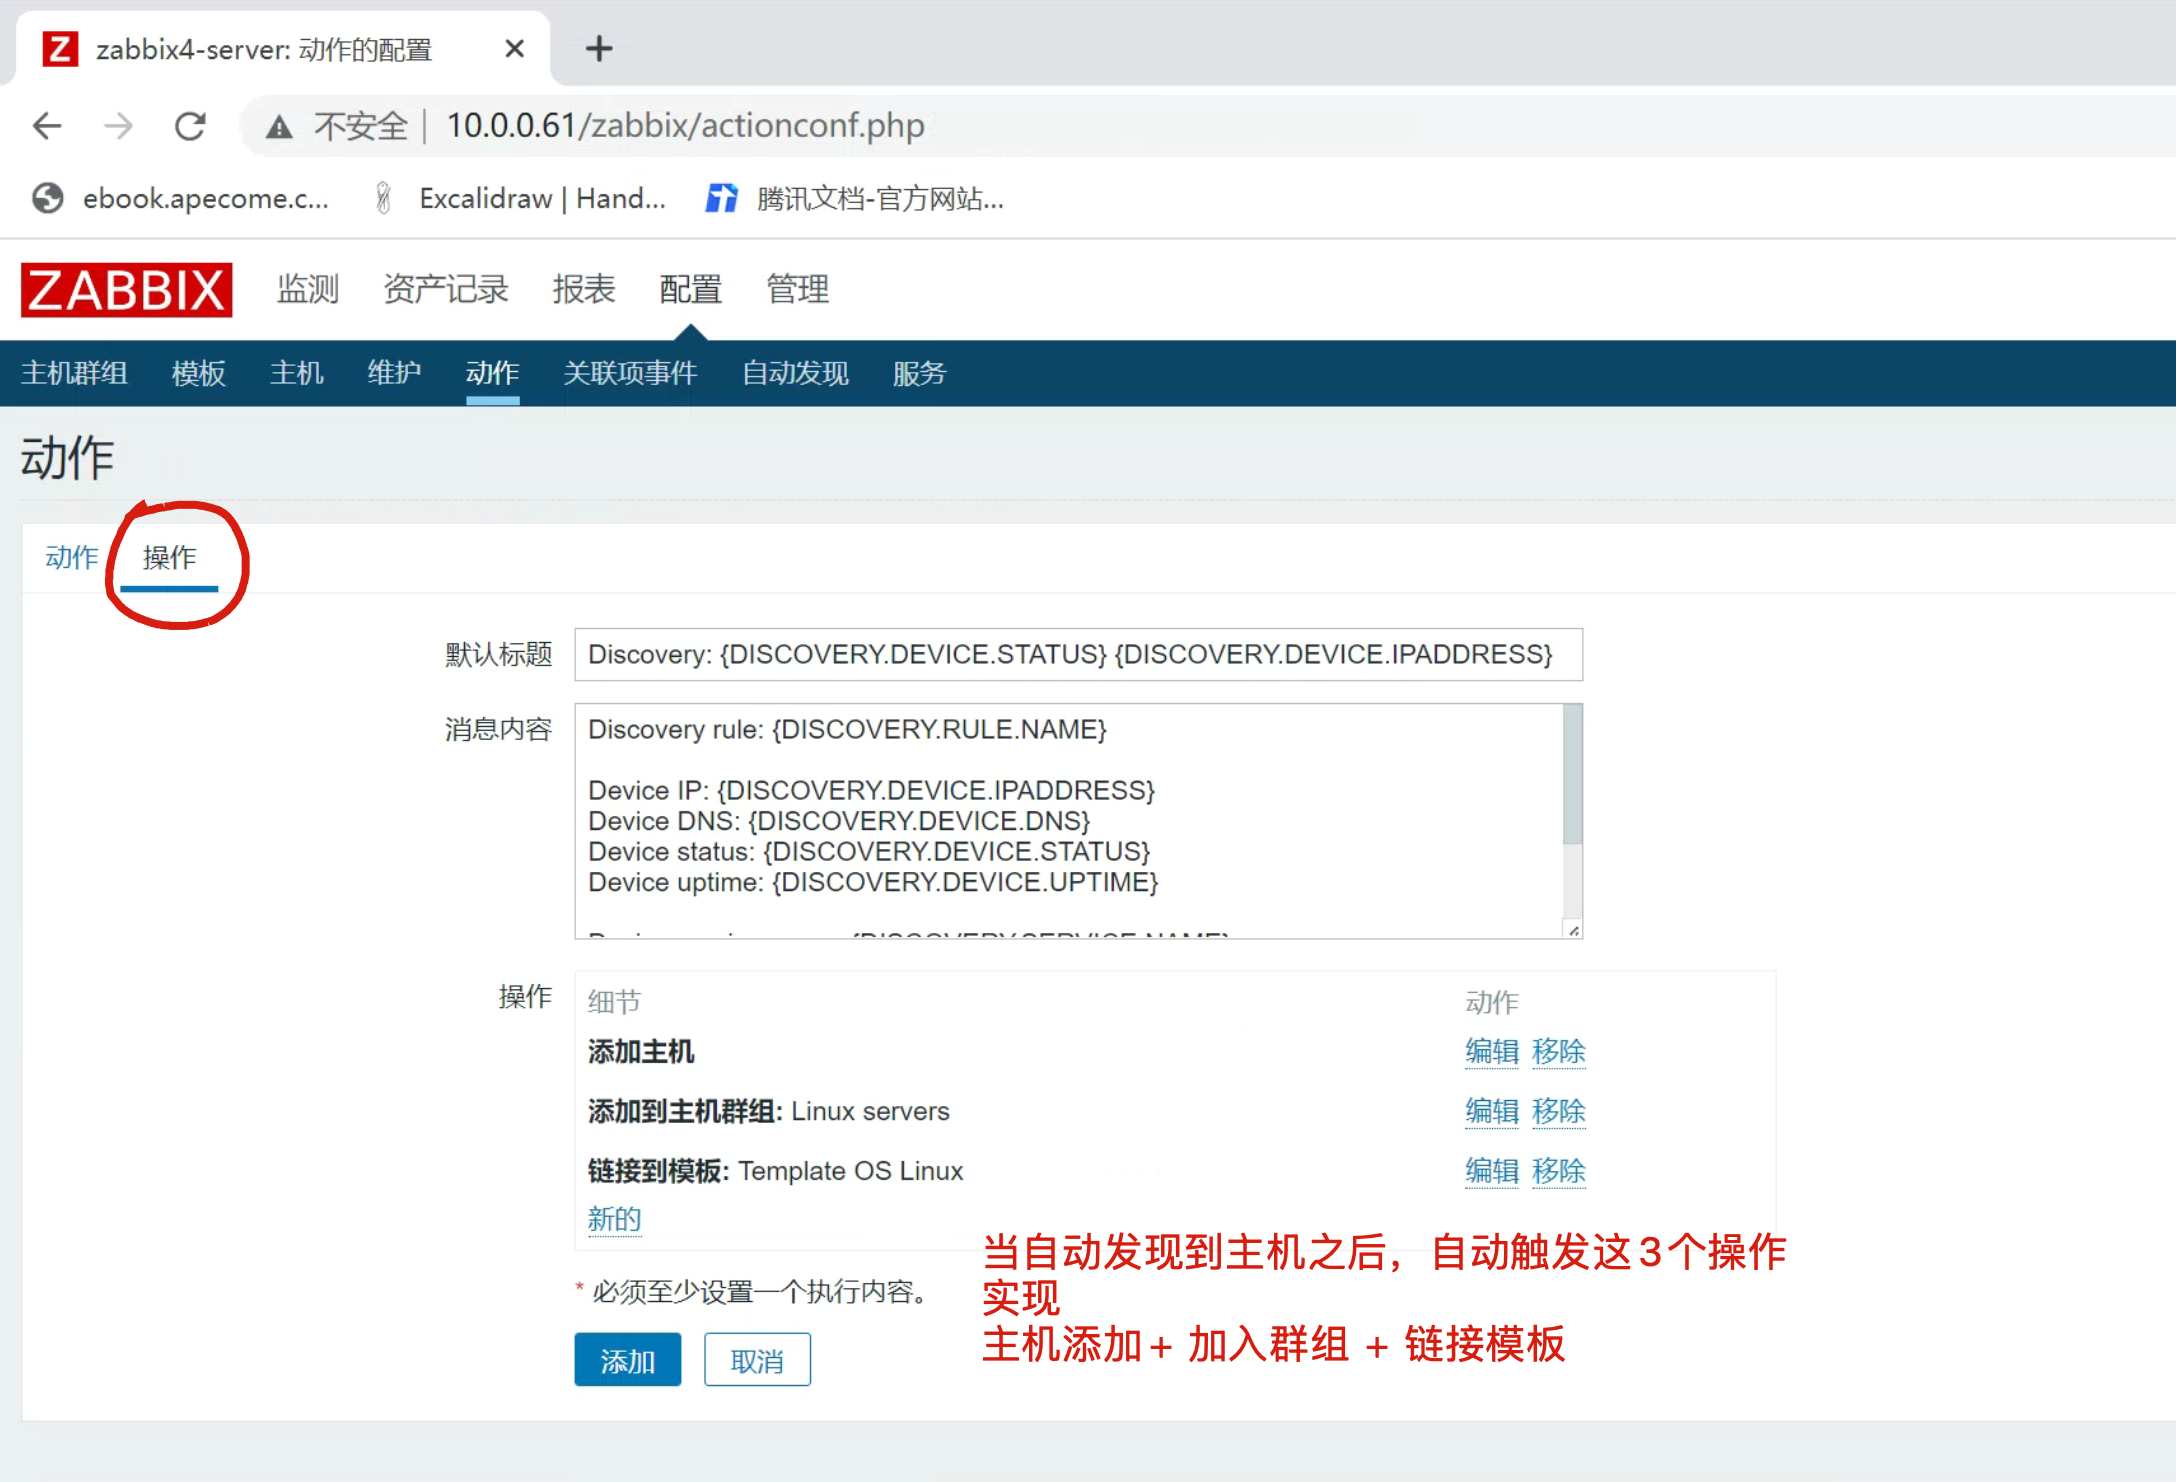2176x1482 pixels.
Task: Go to 自动发现 submenu item
Action: tap(795, 373)
